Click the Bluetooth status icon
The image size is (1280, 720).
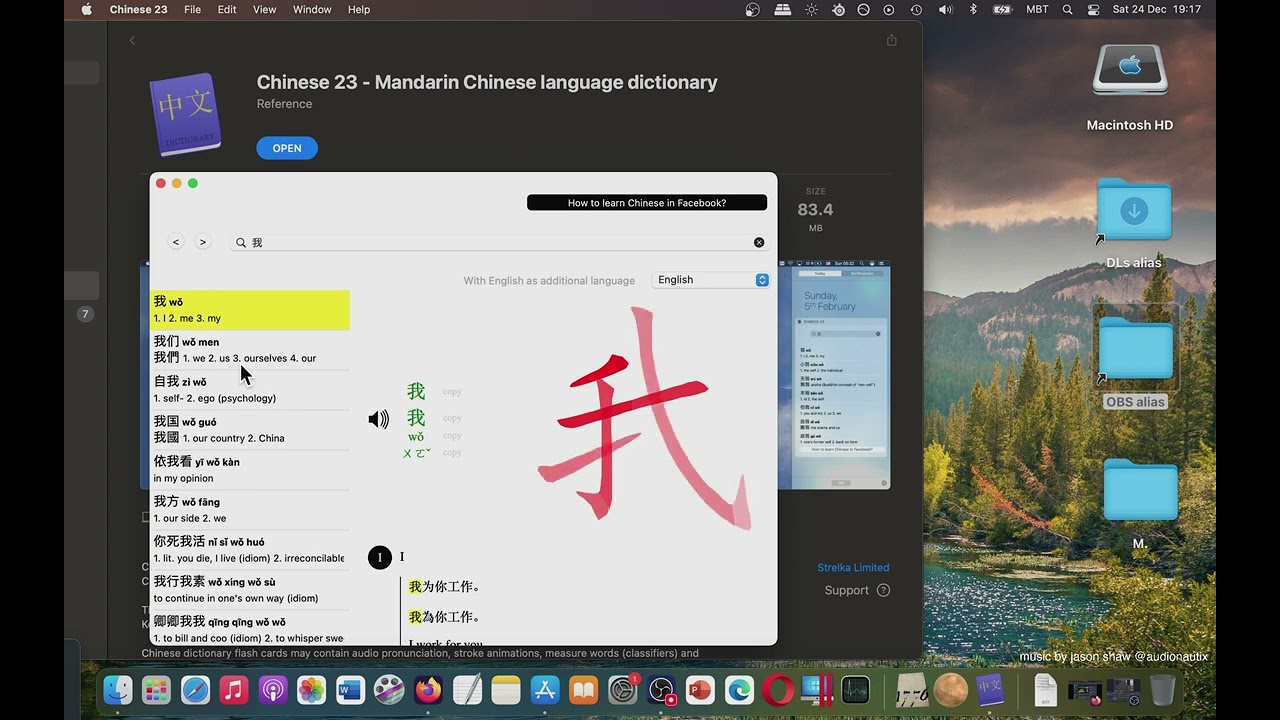point(973,9)
